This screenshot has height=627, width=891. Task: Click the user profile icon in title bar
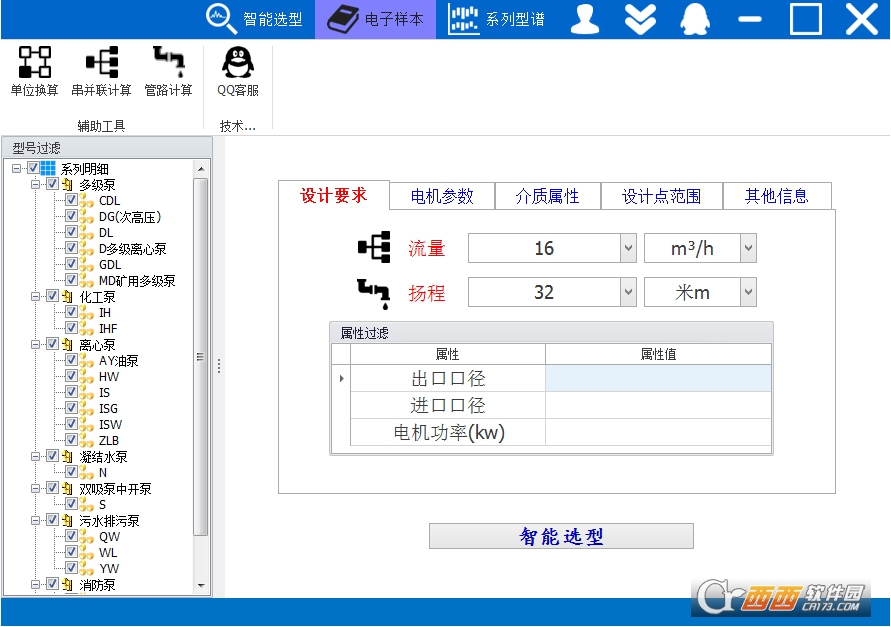(x=585, y=19)
